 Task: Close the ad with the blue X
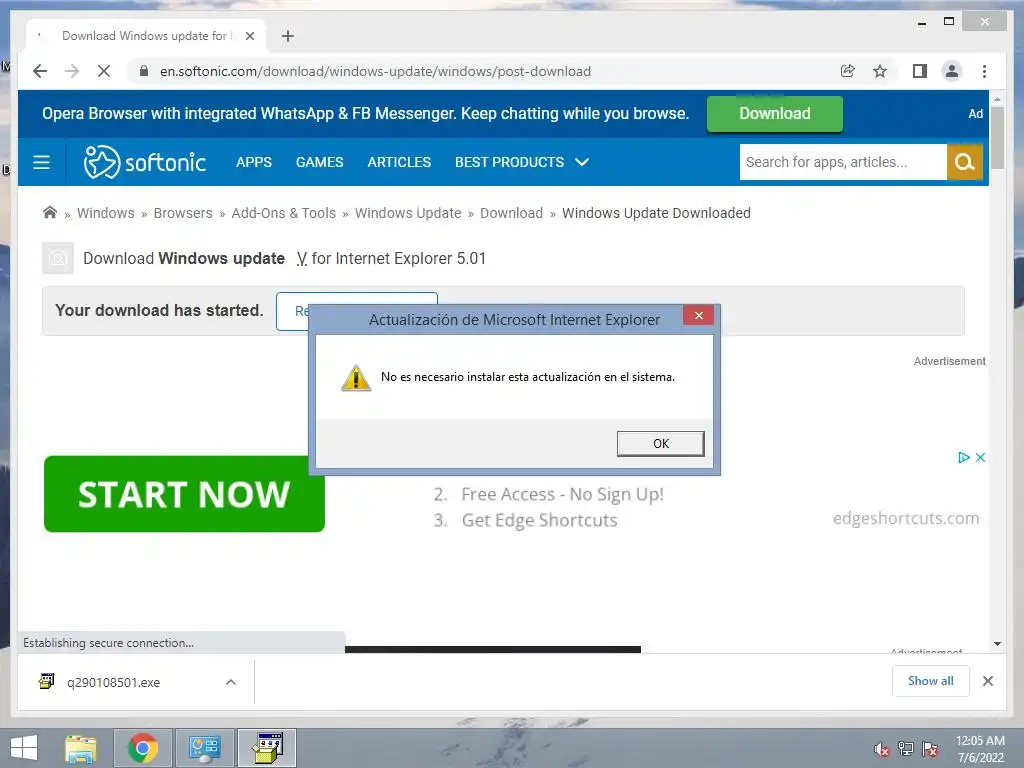point(980,457)
